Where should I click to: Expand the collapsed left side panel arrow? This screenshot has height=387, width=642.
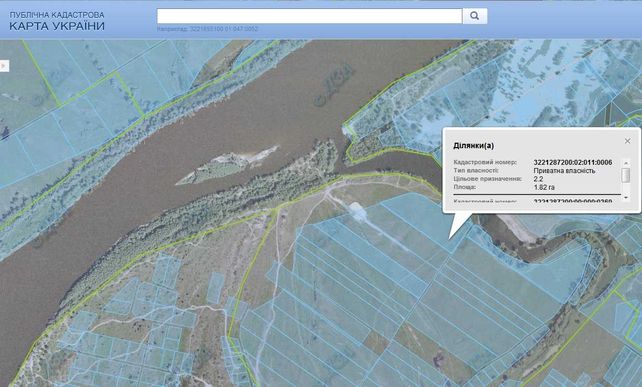(x=4, y=66)
